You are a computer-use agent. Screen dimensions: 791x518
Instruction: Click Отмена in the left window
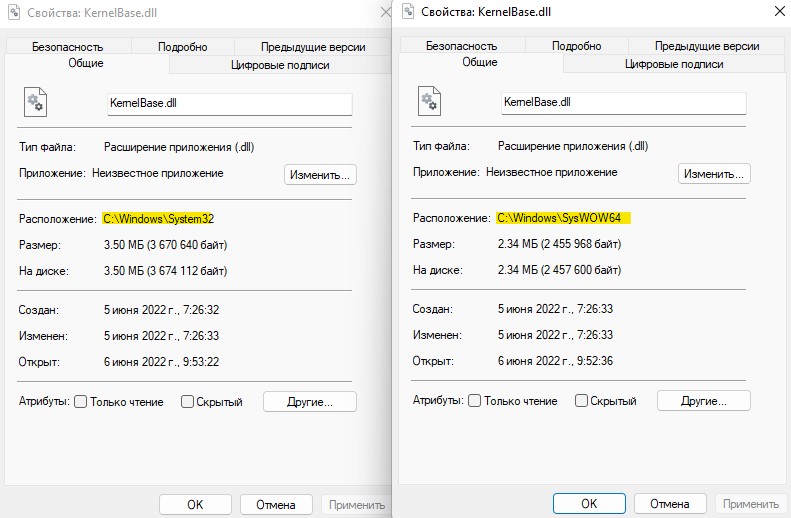click(276, 504)
